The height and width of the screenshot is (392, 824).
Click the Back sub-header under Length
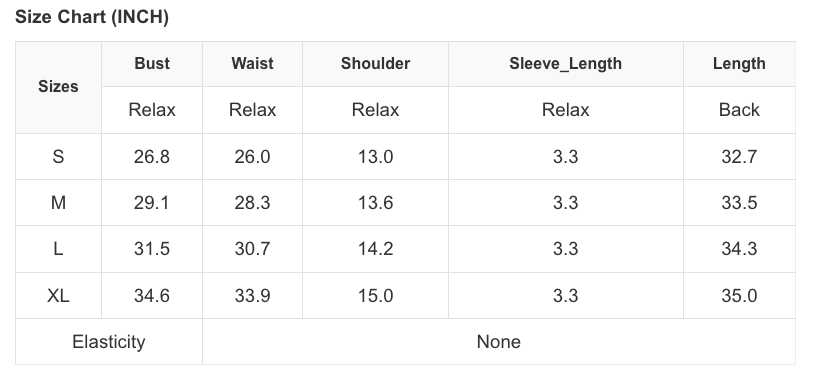[739, 110]
